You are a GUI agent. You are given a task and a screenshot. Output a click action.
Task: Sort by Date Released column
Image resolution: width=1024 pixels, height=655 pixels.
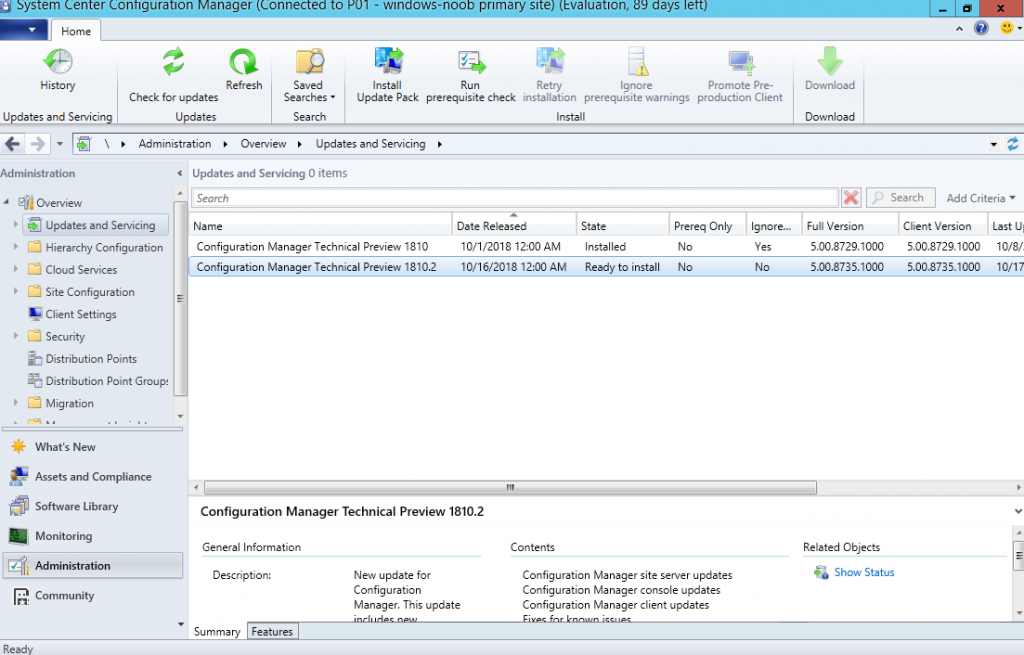pyautogui.click(x=514, y=226)
